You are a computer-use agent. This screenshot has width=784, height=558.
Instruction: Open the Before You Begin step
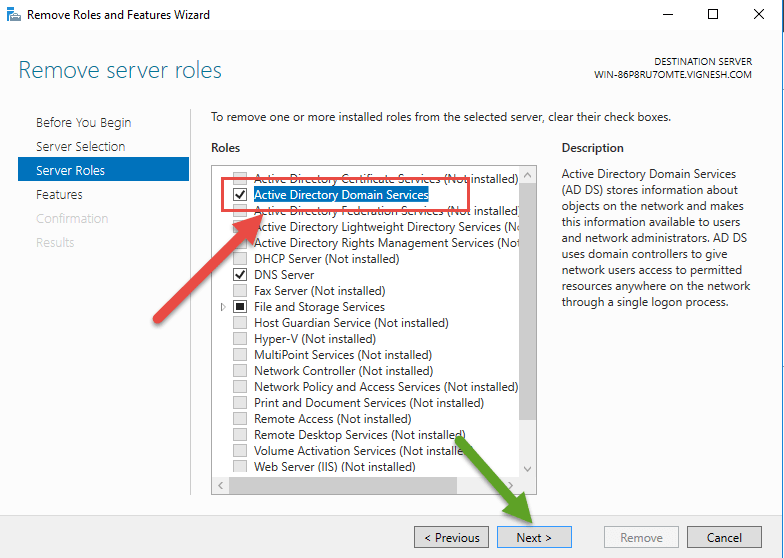click(83, 122)
